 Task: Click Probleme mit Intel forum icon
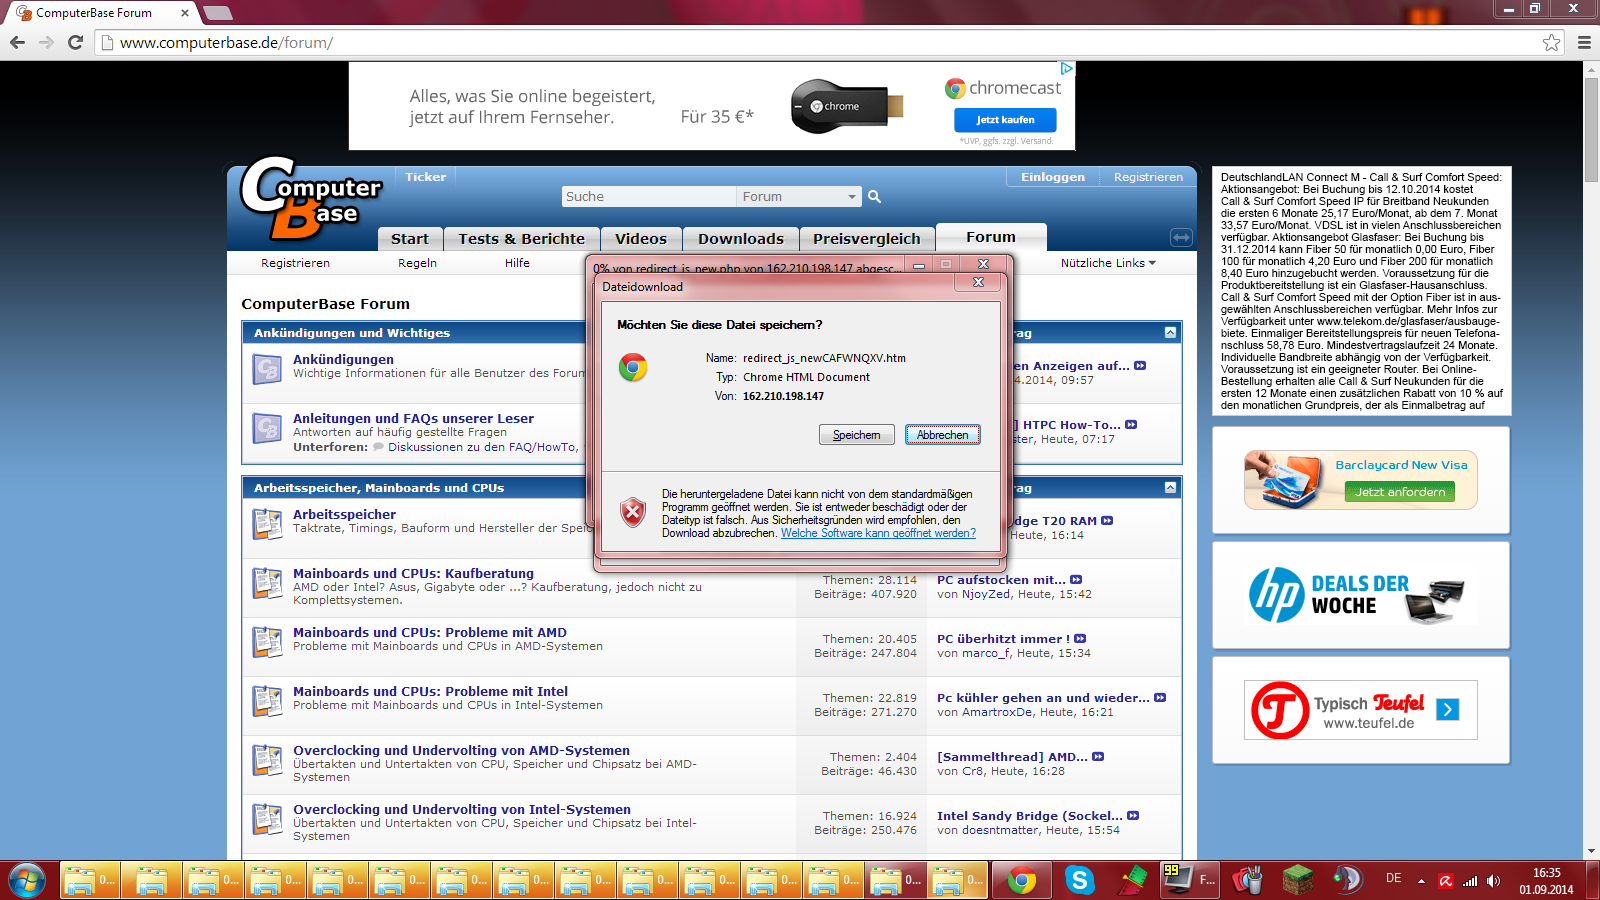tap(267, 701)
